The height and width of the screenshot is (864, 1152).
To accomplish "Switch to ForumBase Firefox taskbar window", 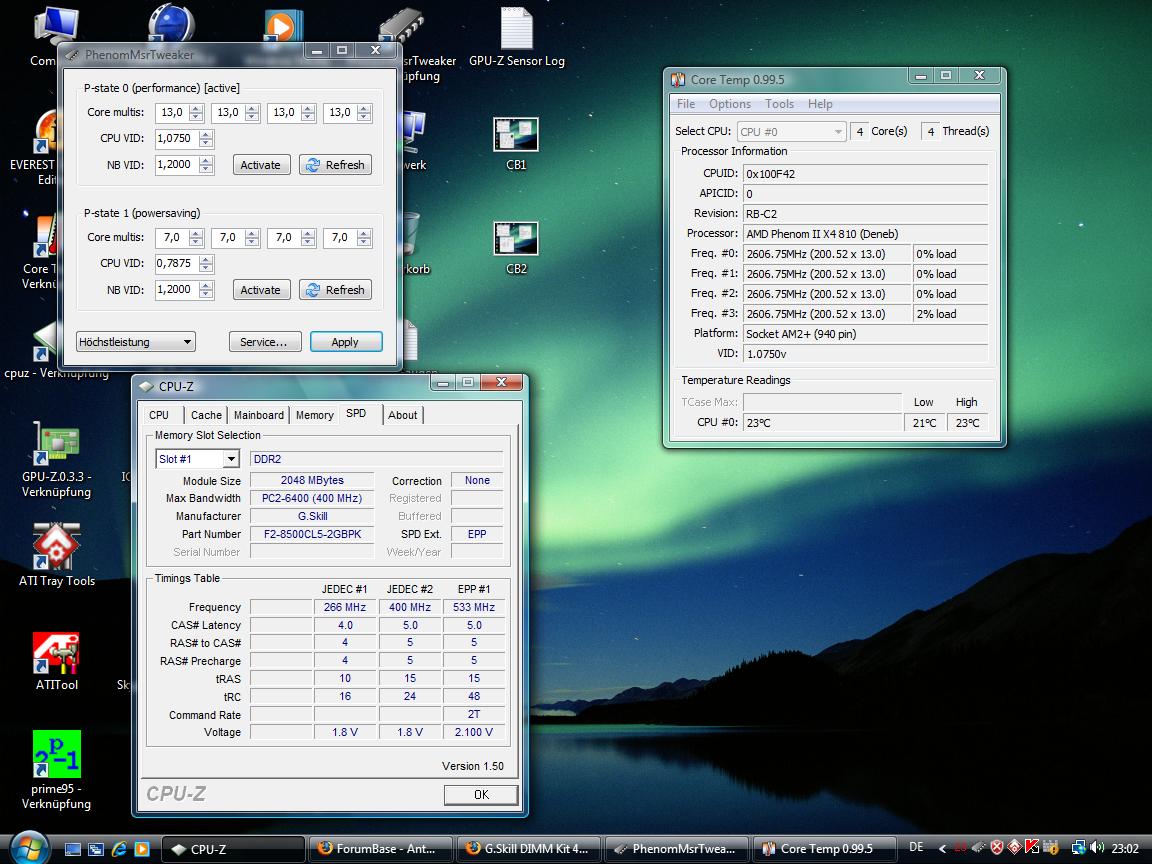I will pos(380,848).
